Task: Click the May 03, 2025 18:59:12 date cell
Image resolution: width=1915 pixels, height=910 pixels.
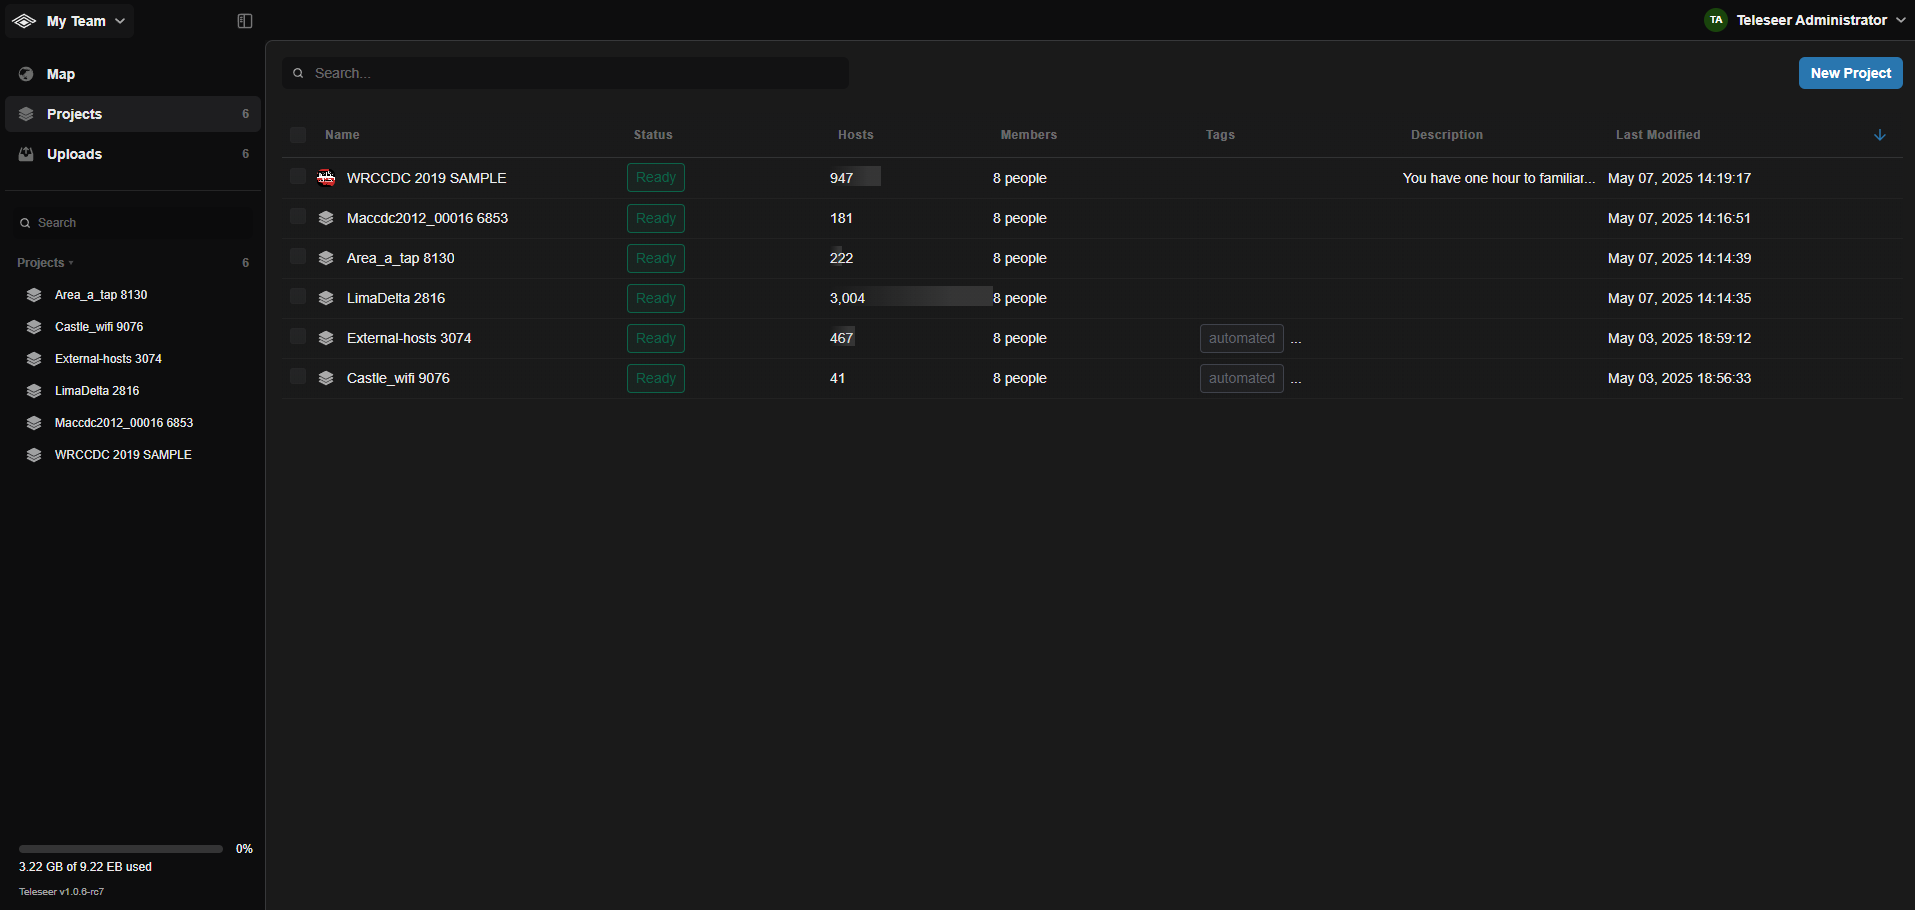Action: [x=1680, y=338]
